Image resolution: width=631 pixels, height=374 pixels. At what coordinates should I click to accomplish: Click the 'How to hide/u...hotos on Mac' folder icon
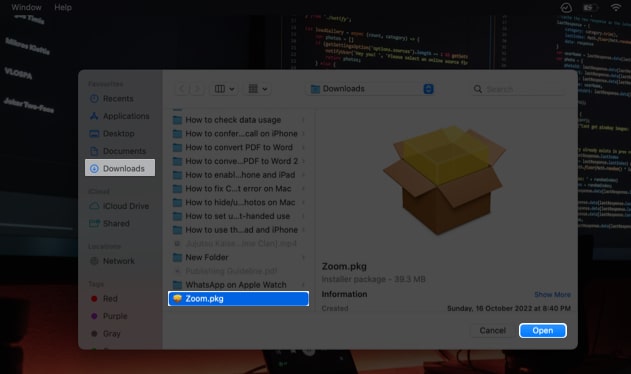[177, 202]
